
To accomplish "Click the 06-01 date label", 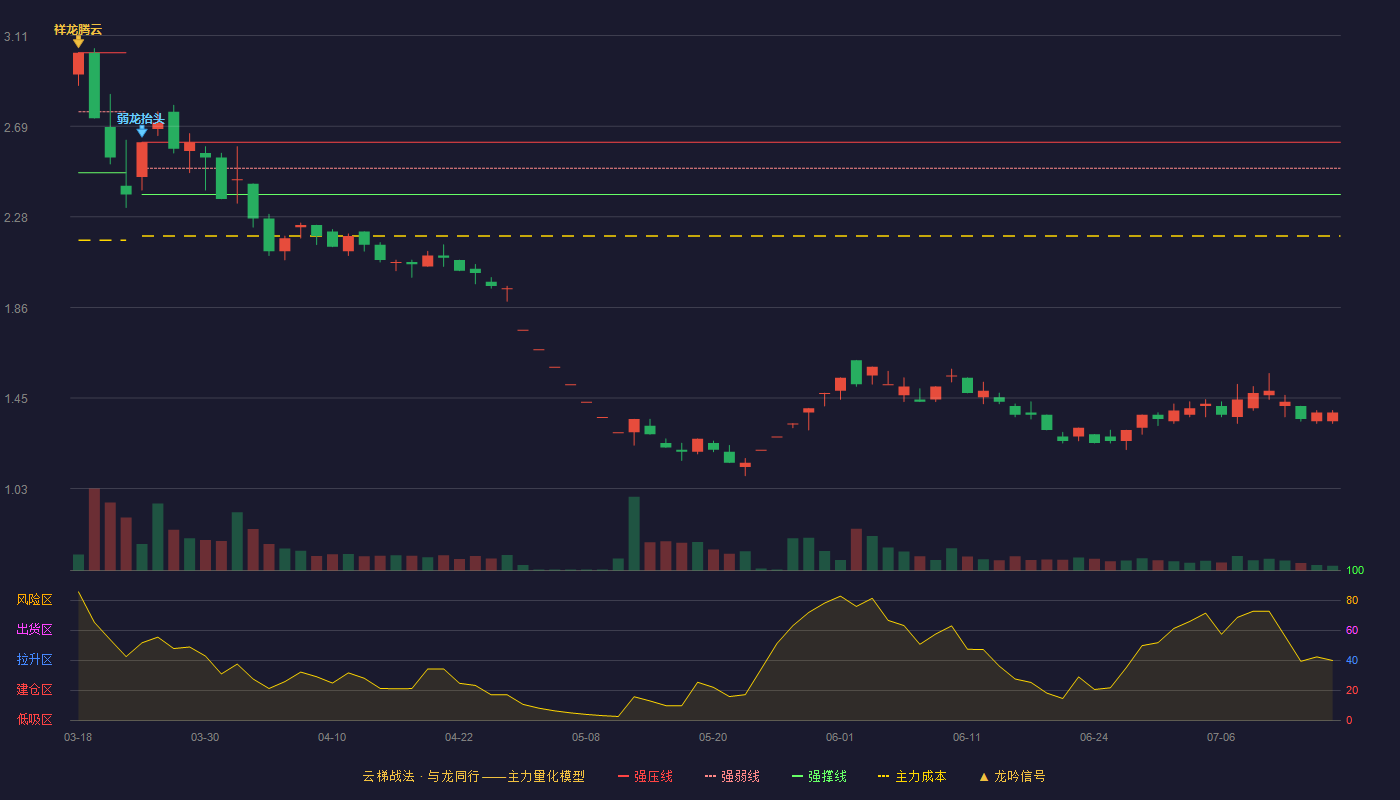I will point(840,737).
